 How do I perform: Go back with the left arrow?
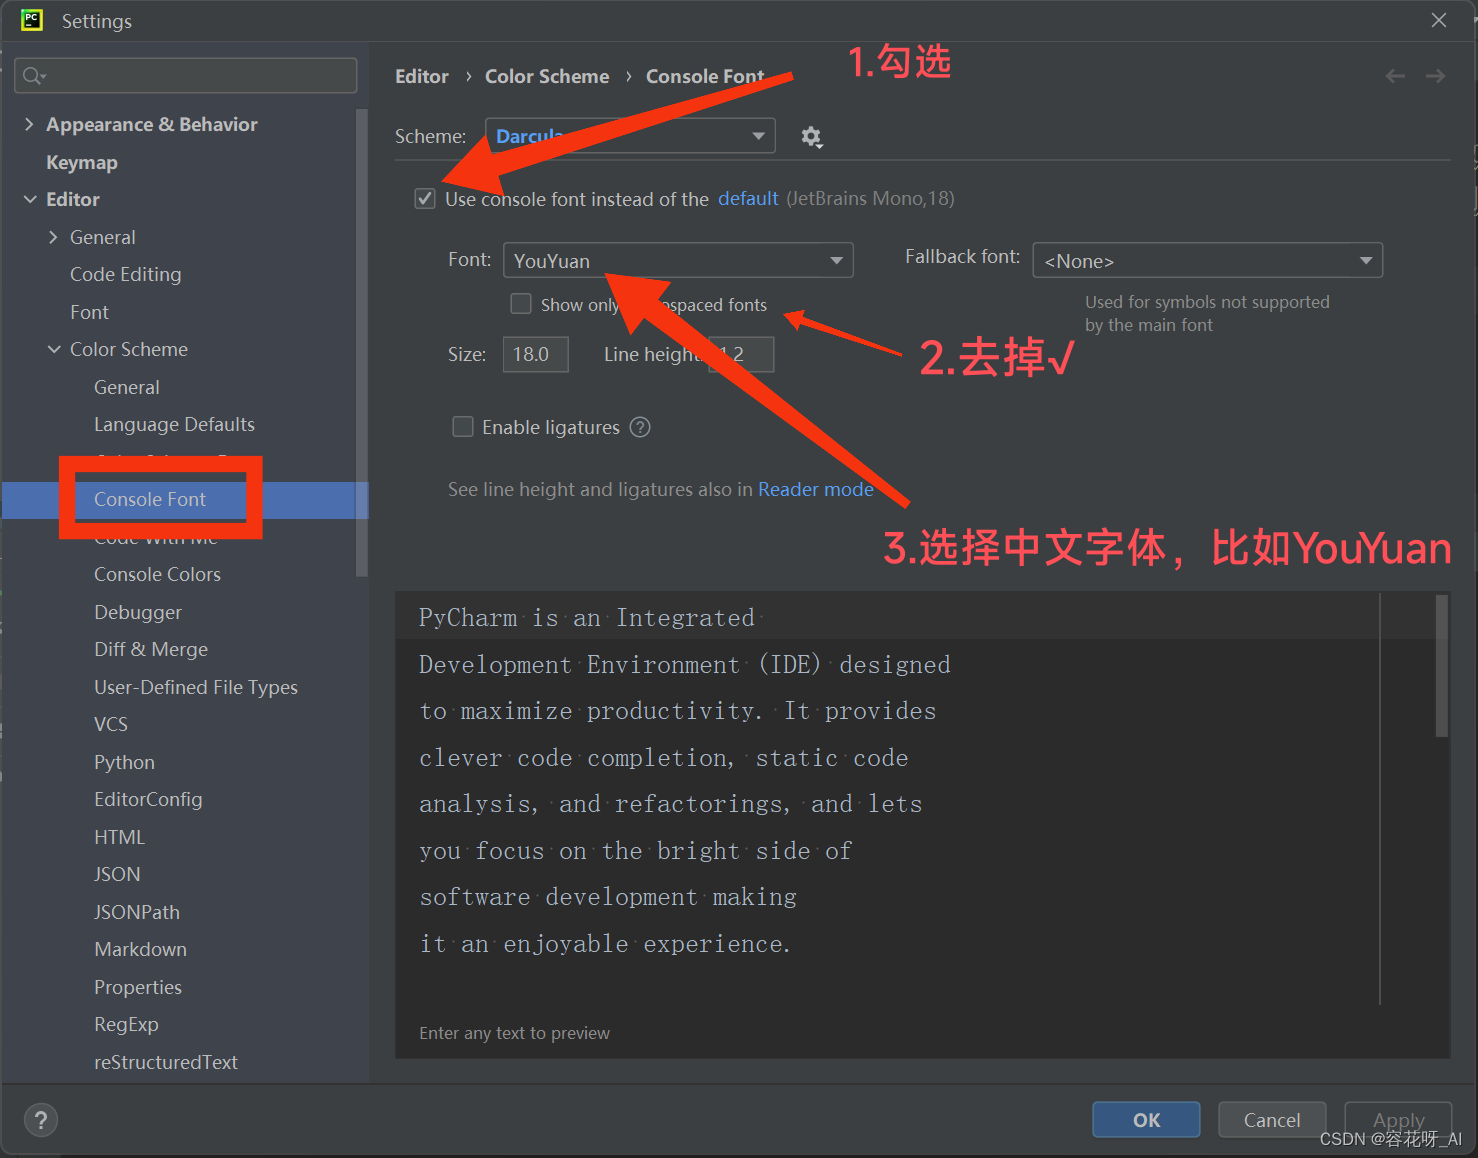[x=1395, y=76]
